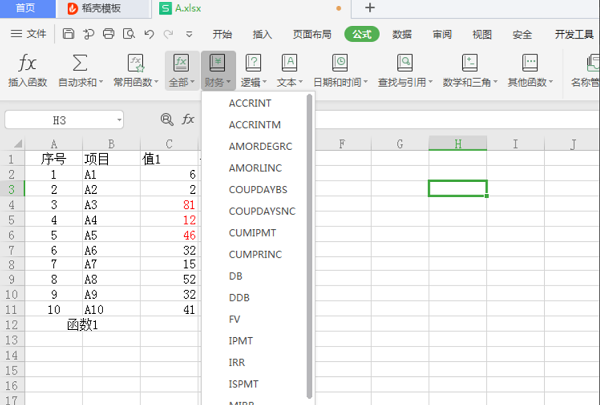This screenshot has width=600, height=405.
Task: Click the fx icon beside formula bar
Action: (188, 119)
